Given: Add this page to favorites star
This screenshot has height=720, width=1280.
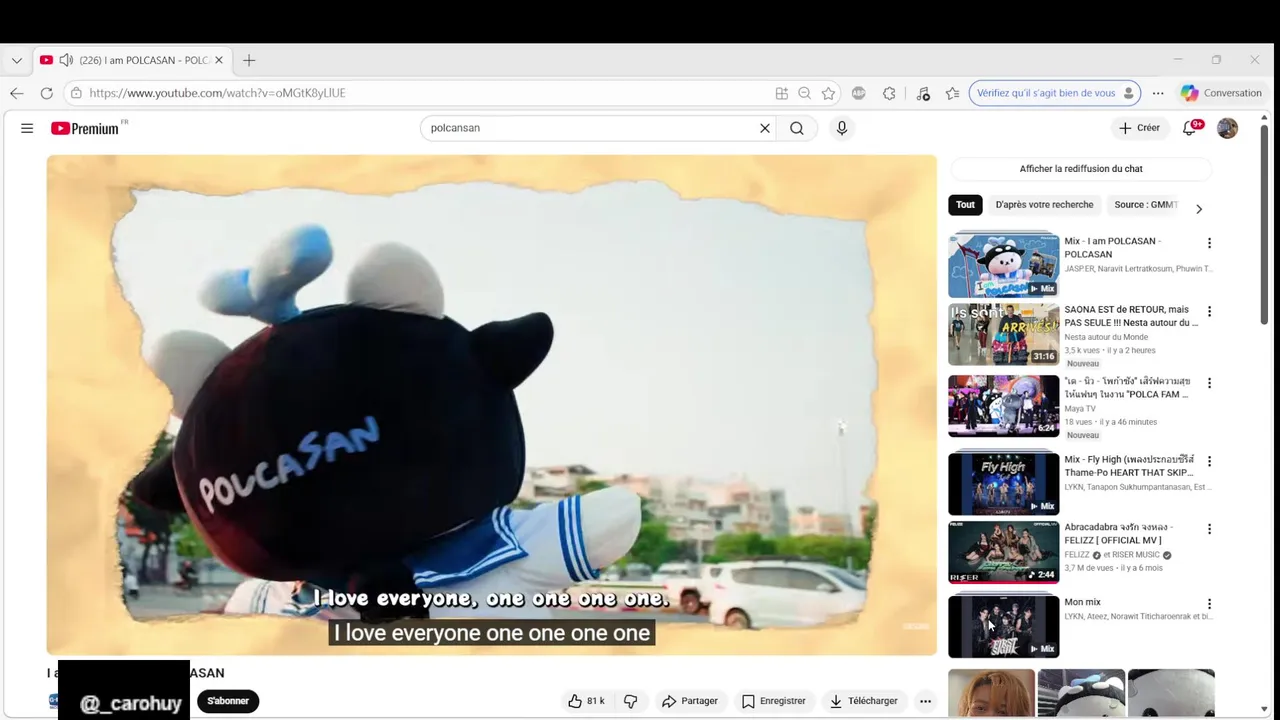Looking at the screenshot, I should click(x=828, y=93).
